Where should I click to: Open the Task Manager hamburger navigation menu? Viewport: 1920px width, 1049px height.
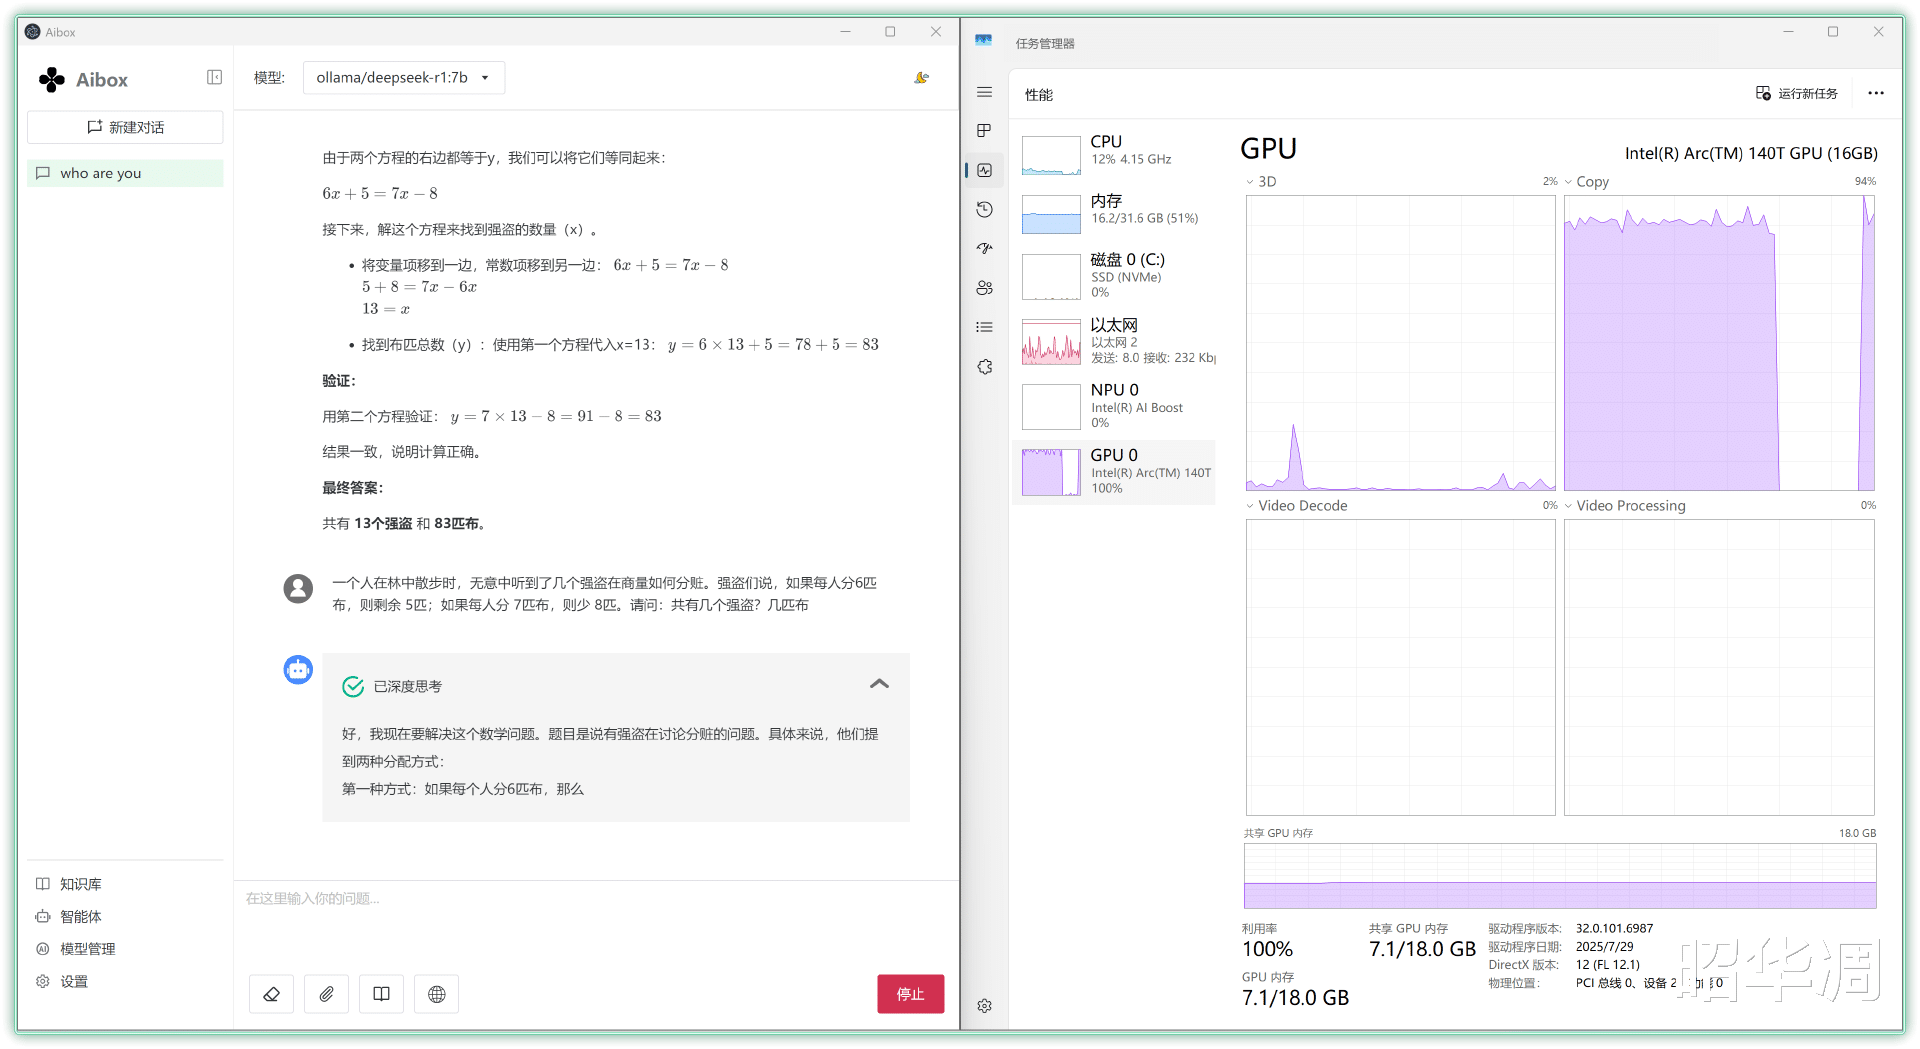[985, 92]
